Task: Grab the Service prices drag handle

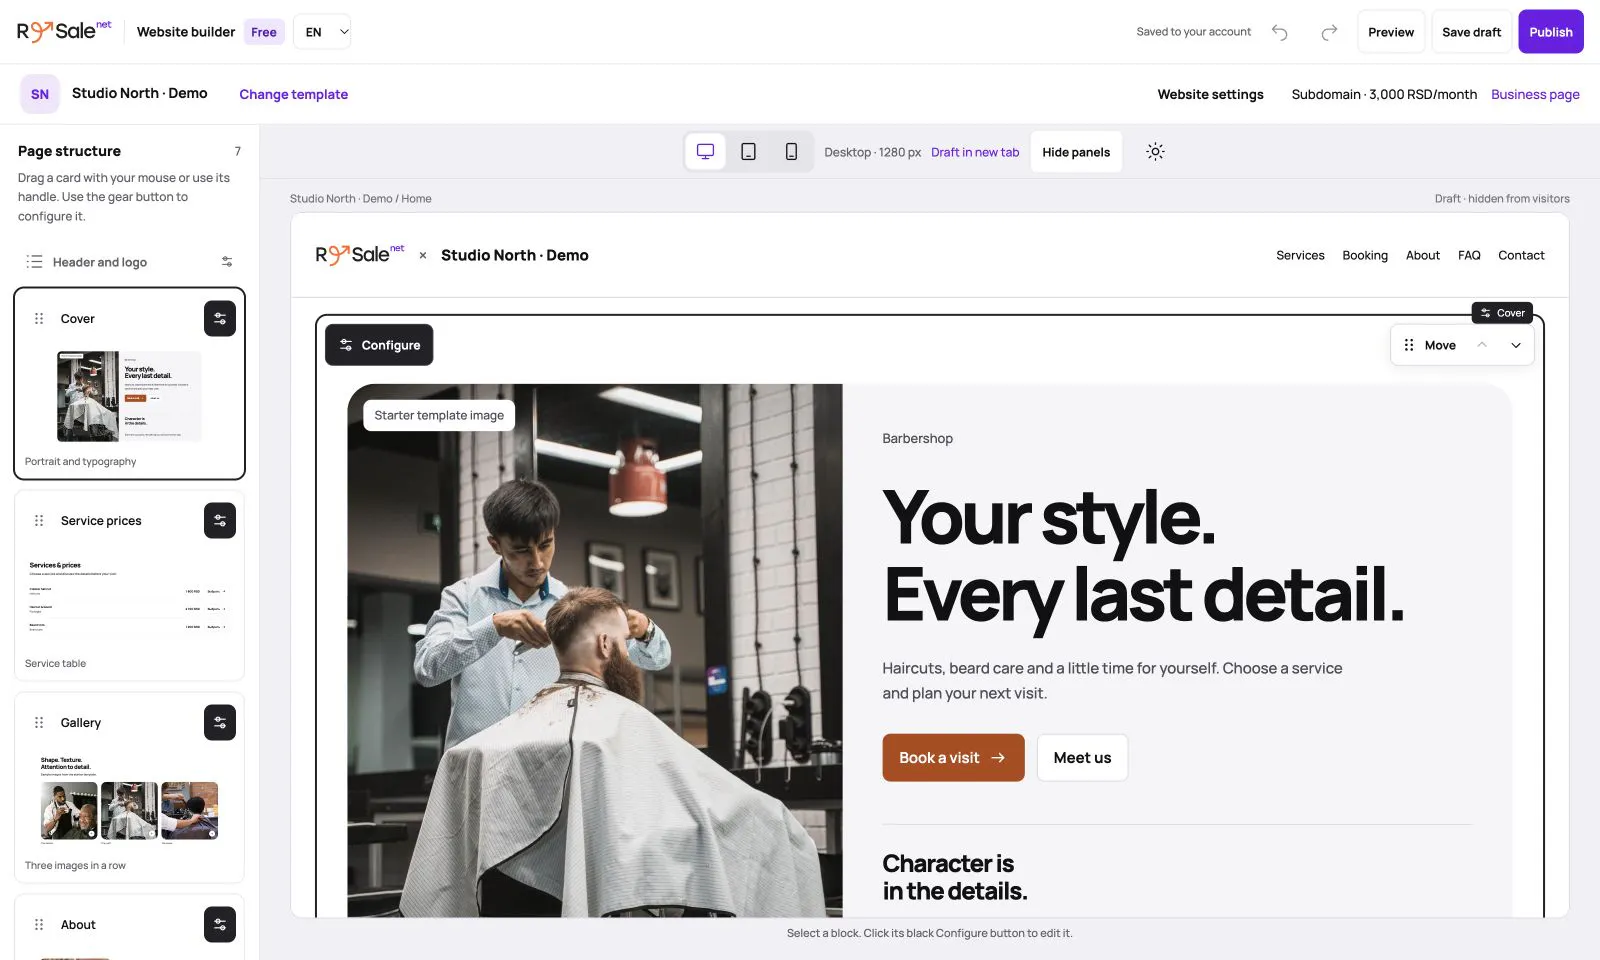Action: [39, 521]
